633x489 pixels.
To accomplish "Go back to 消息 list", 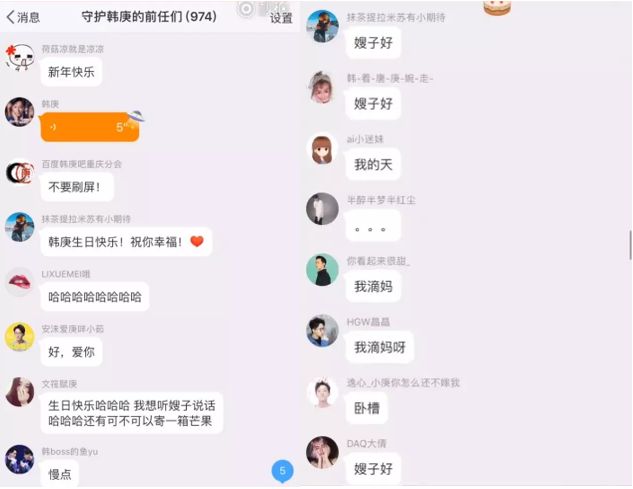I will pos(23,17).
